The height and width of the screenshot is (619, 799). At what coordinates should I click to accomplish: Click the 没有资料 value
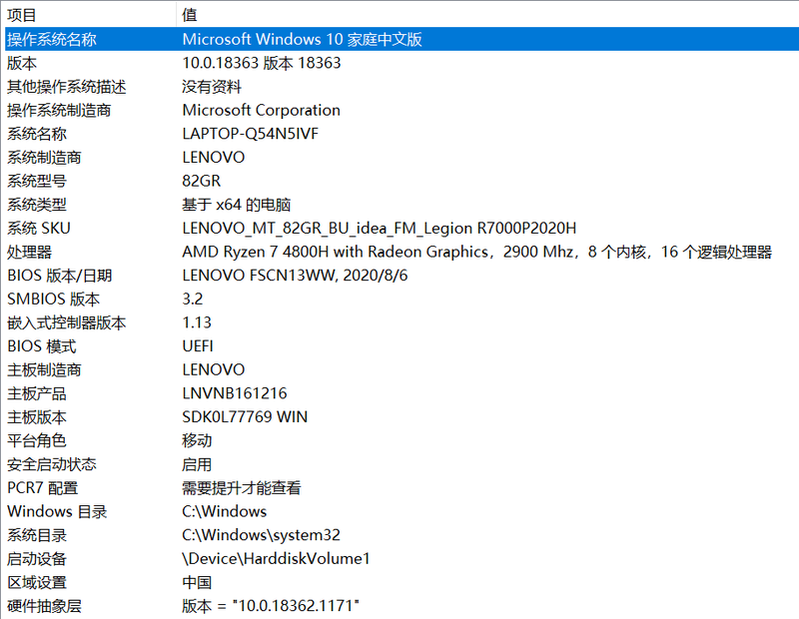click(x=211, y=87)
